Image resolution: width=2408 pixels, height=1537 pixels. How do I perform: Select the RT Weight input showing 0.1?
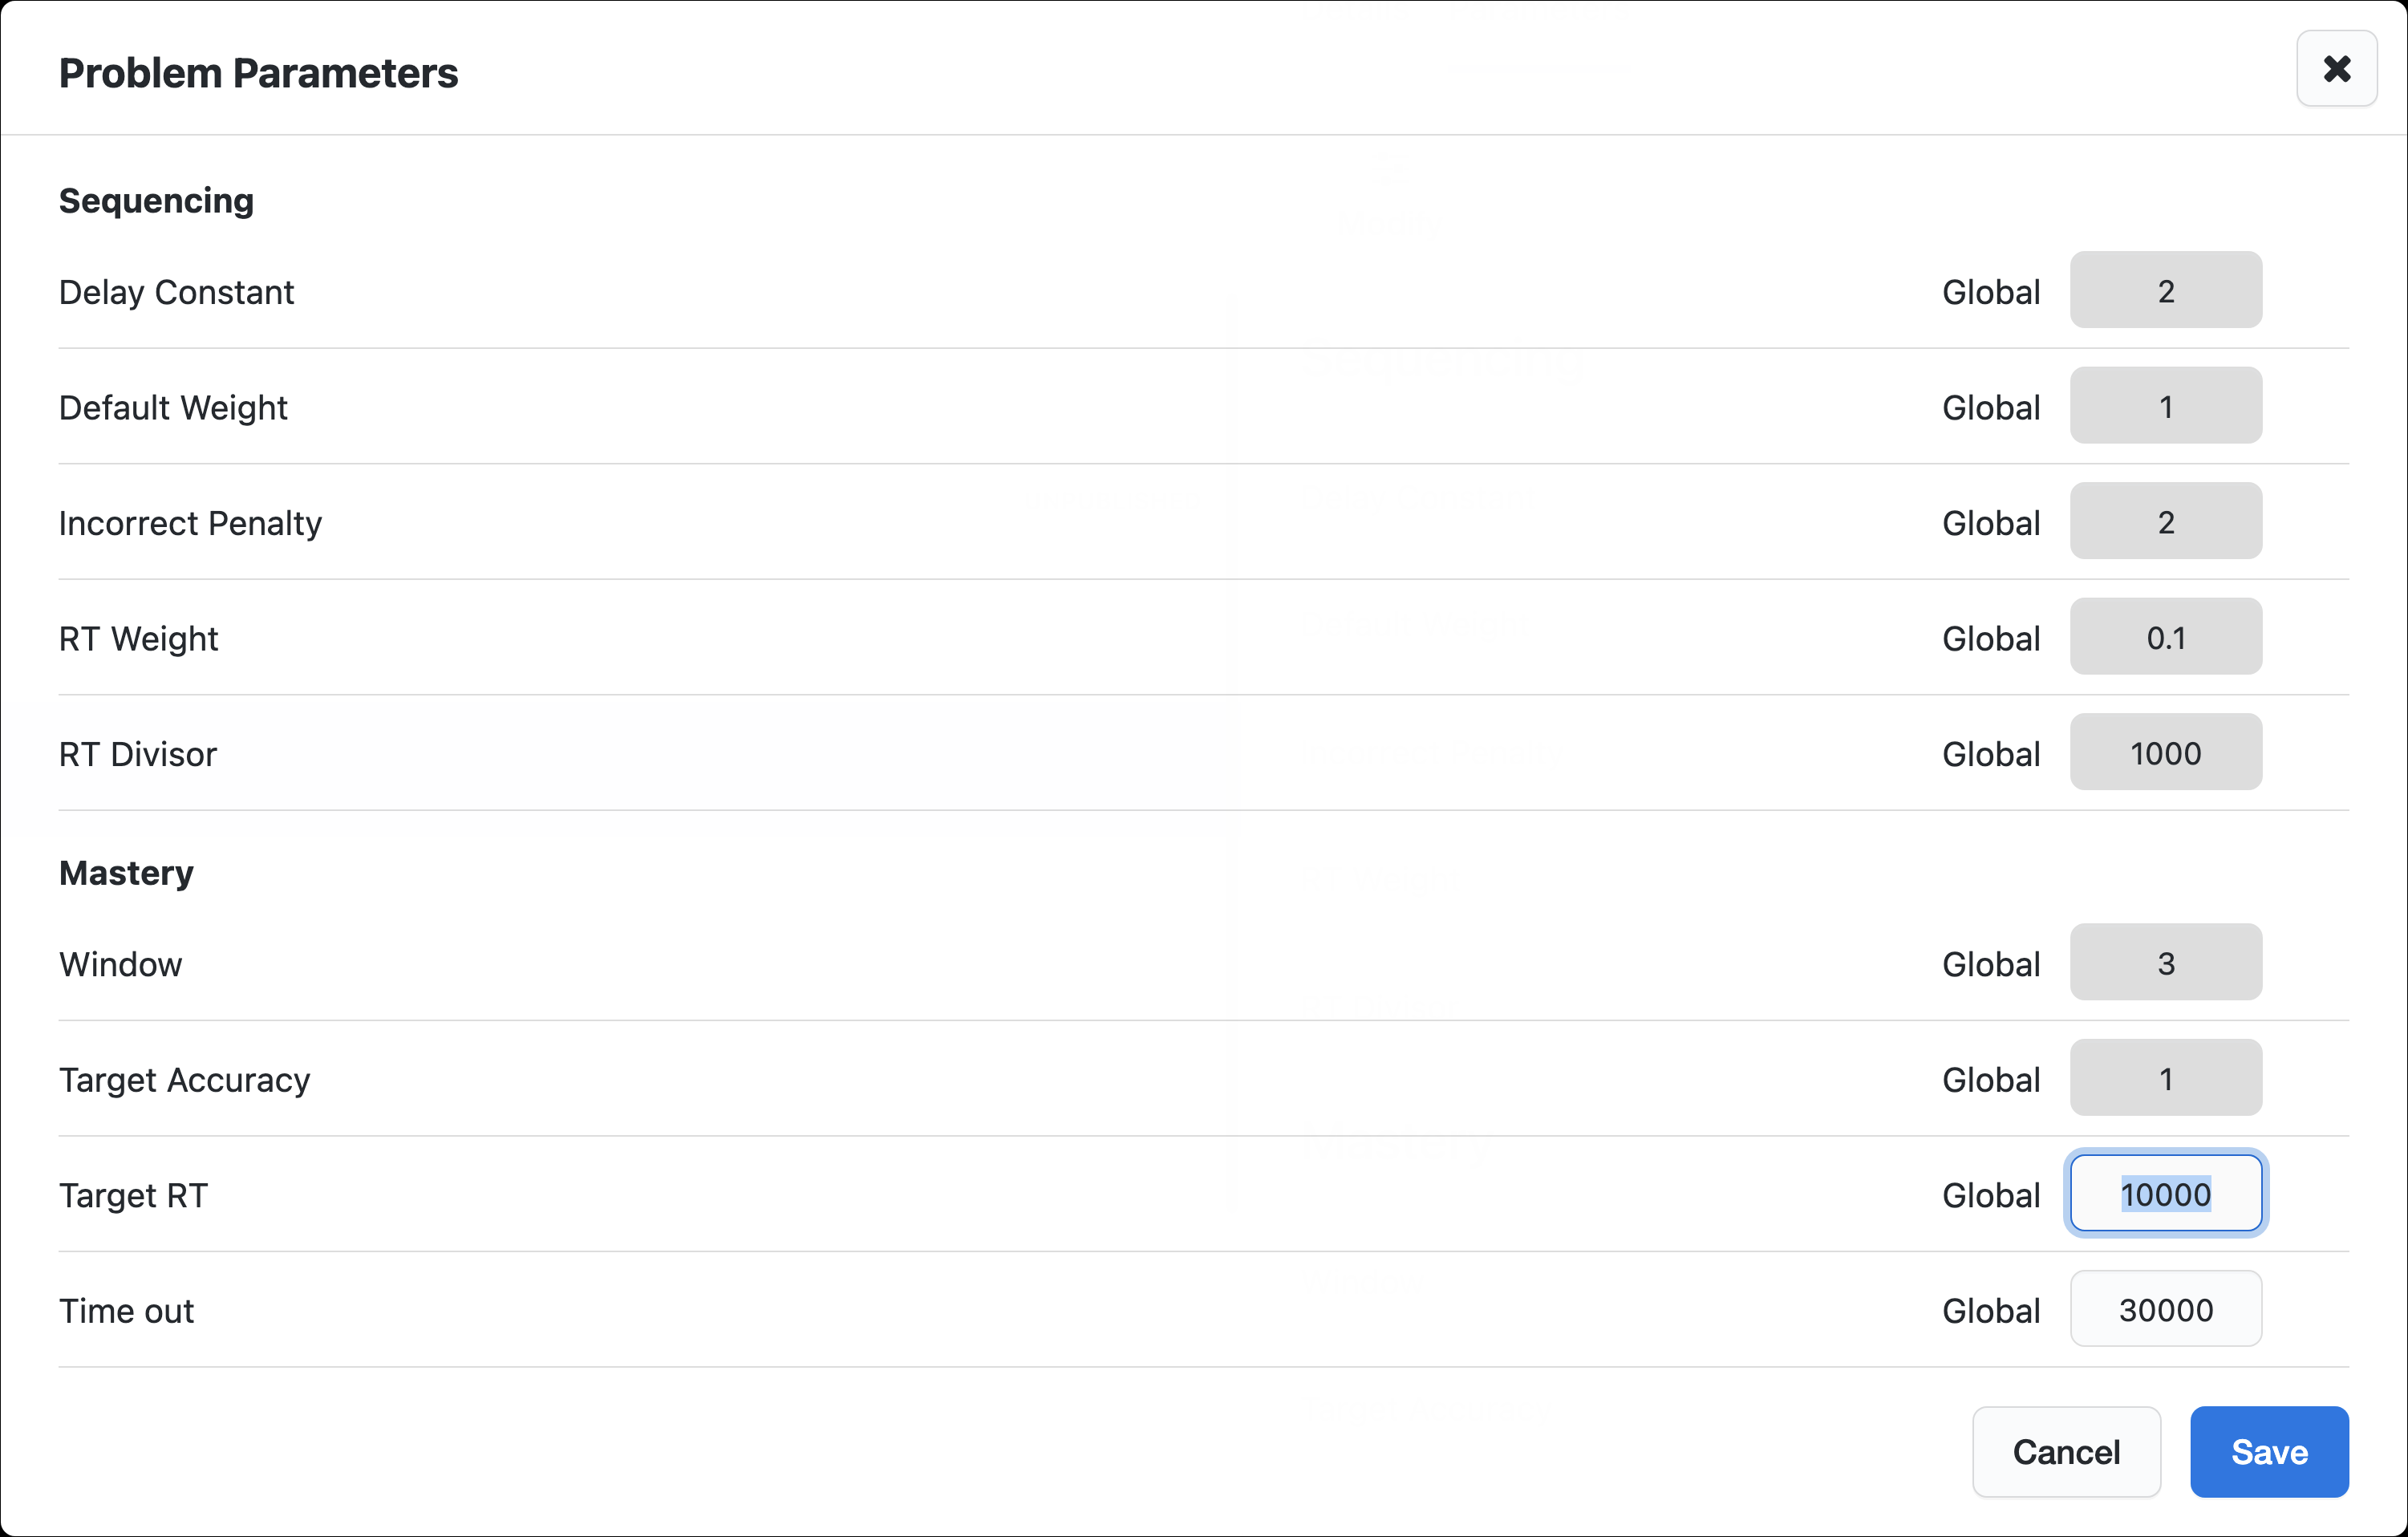tap(2165, 637)
